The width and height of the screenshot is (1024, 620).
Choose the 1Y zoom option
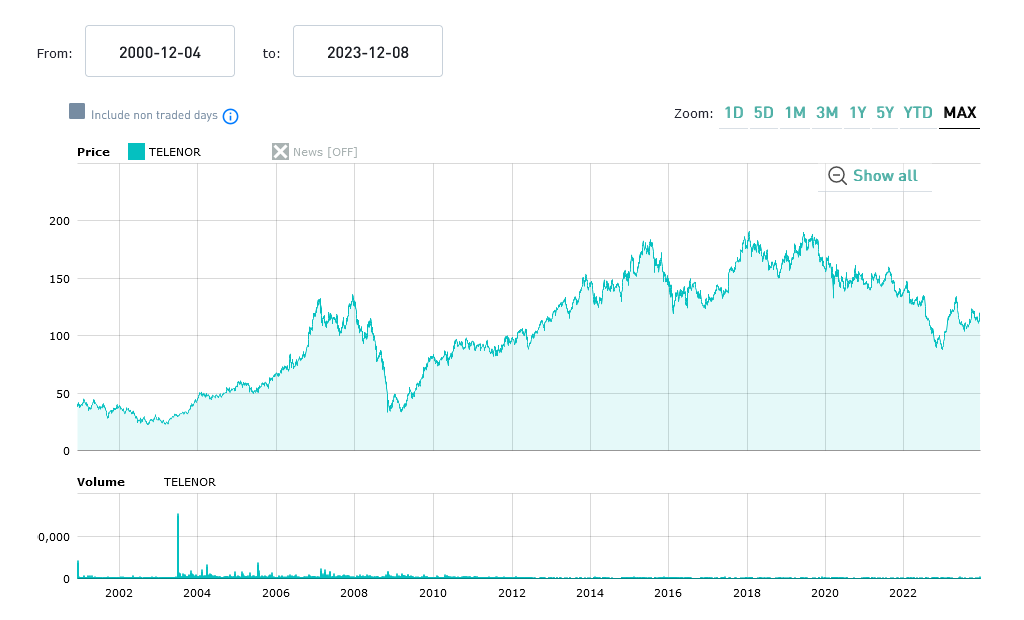858,113
